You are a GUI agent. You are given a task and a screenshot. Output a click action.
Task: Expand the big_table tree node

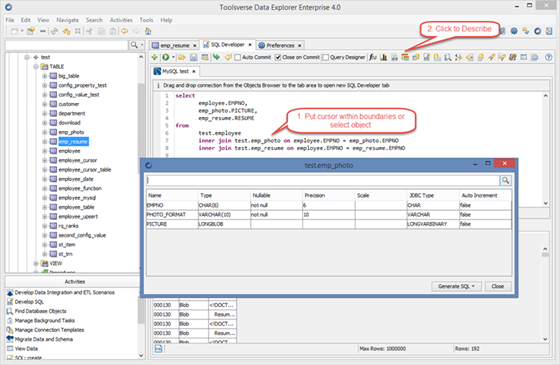pos(45,76)
